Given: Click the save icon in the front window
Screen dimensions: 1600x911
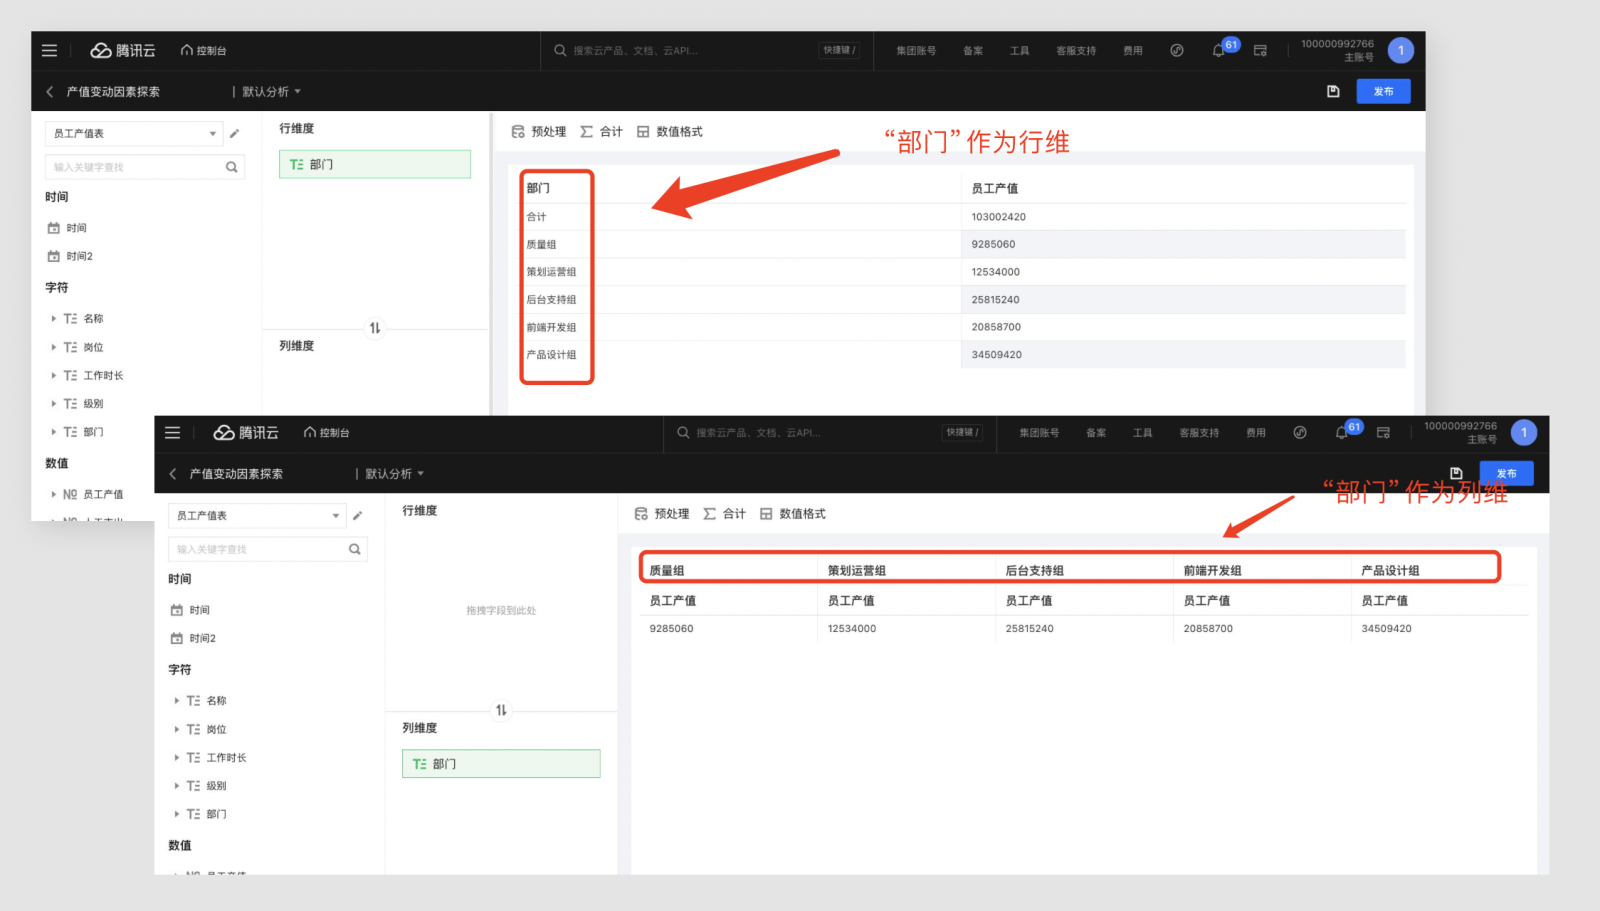Looking at the screenshot, I should (1456, 473).
